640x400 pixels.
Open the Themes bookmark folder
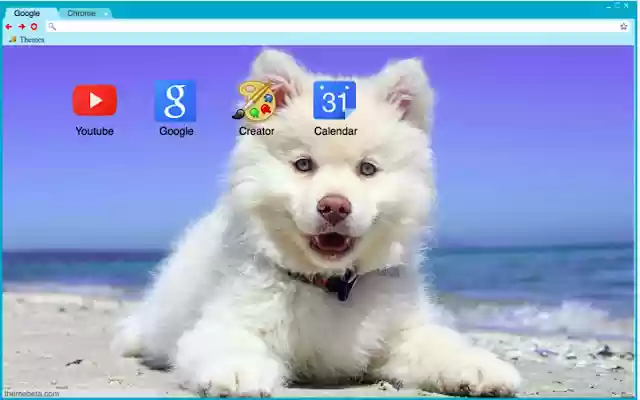27,40
